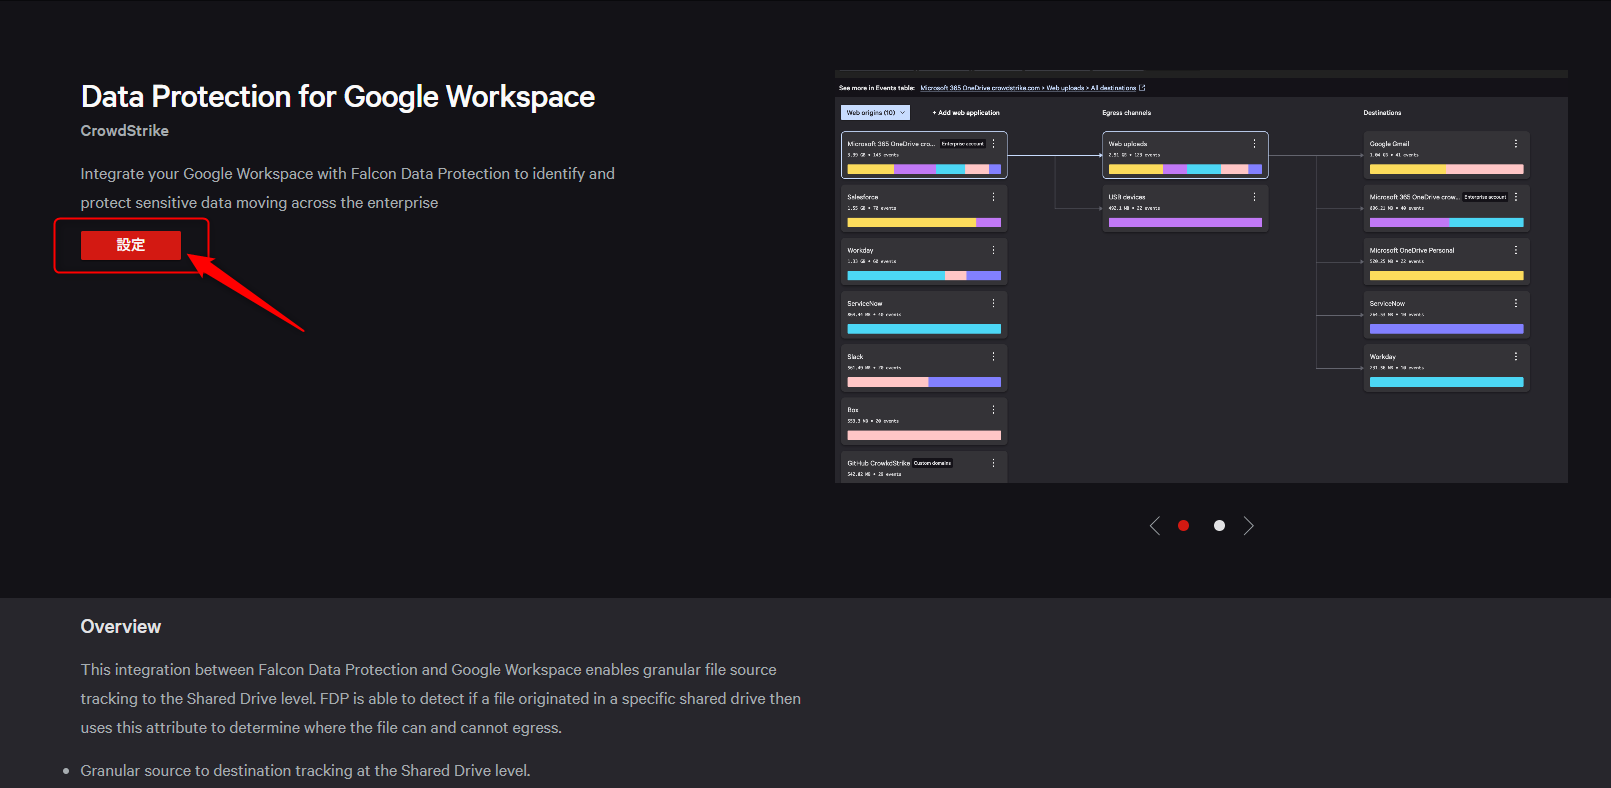1611x788 pixels.
Task: Open three-dot menu on ServiceNow destination card
Action: pyautogui.click(x=1516, y=303)
